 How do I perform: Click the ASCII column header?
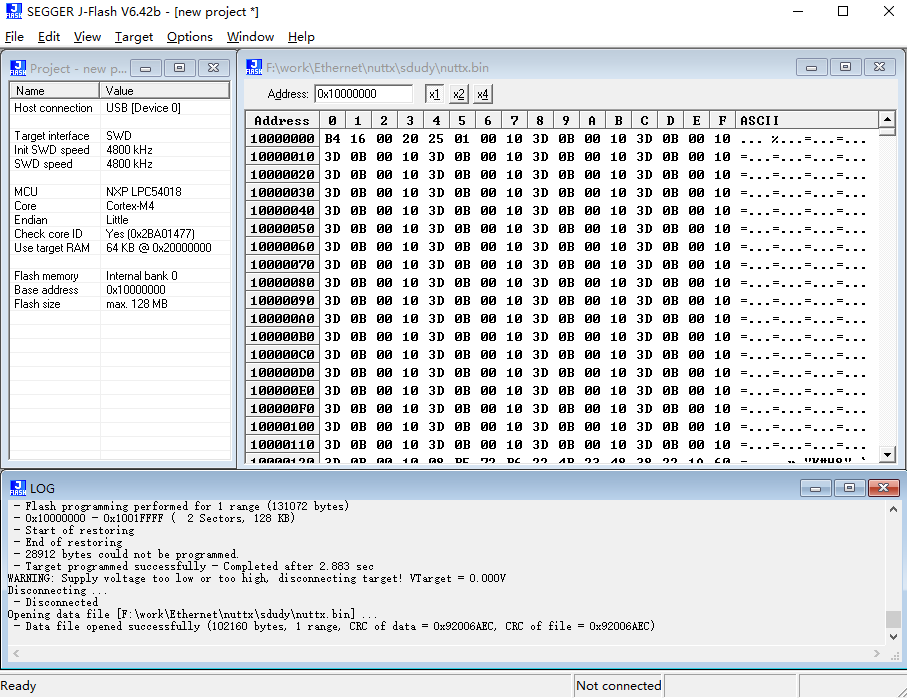808,120
